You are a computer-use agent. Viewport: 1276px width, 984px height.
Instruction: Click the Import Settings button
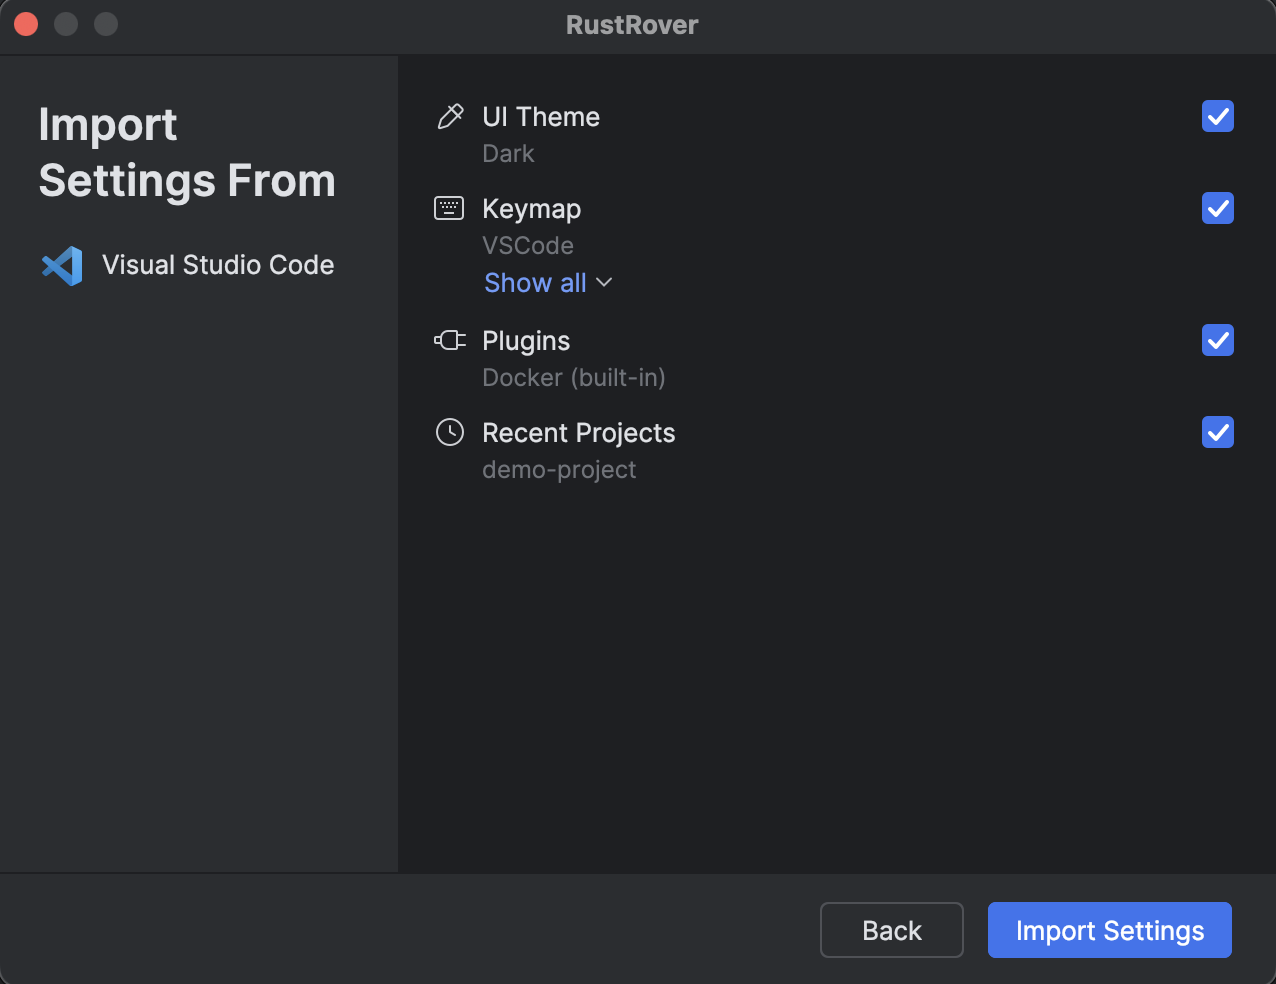[1109, 930]
